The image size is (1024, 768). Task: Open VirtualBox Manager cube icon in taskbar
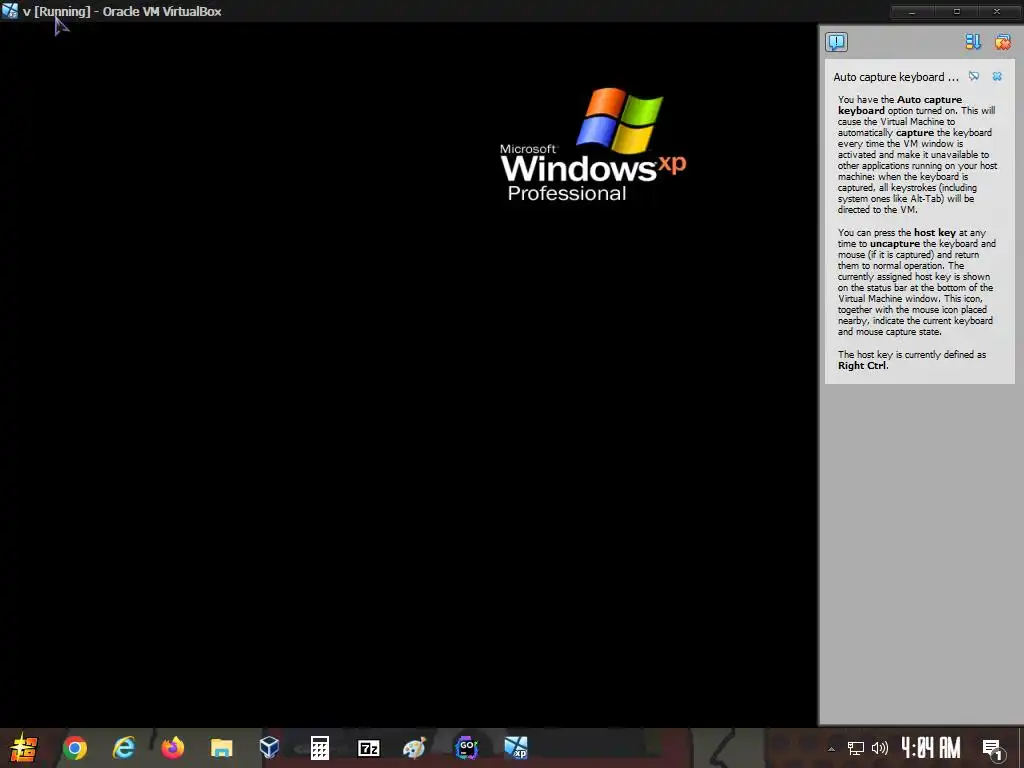click(x=270, y=748)
